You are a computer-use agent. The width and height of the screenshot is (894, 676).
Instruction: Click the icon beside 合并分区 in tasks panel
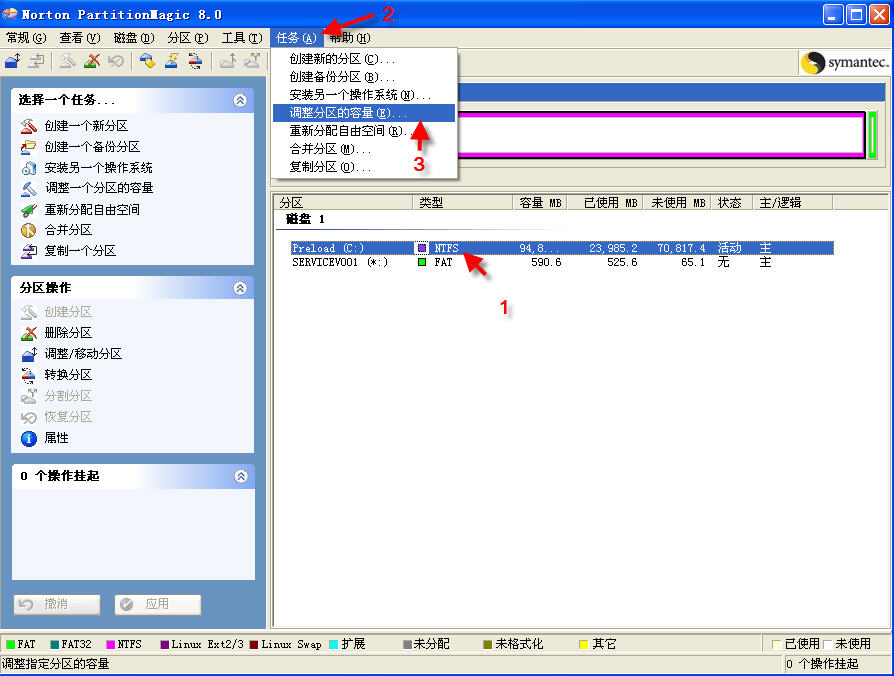29,230
